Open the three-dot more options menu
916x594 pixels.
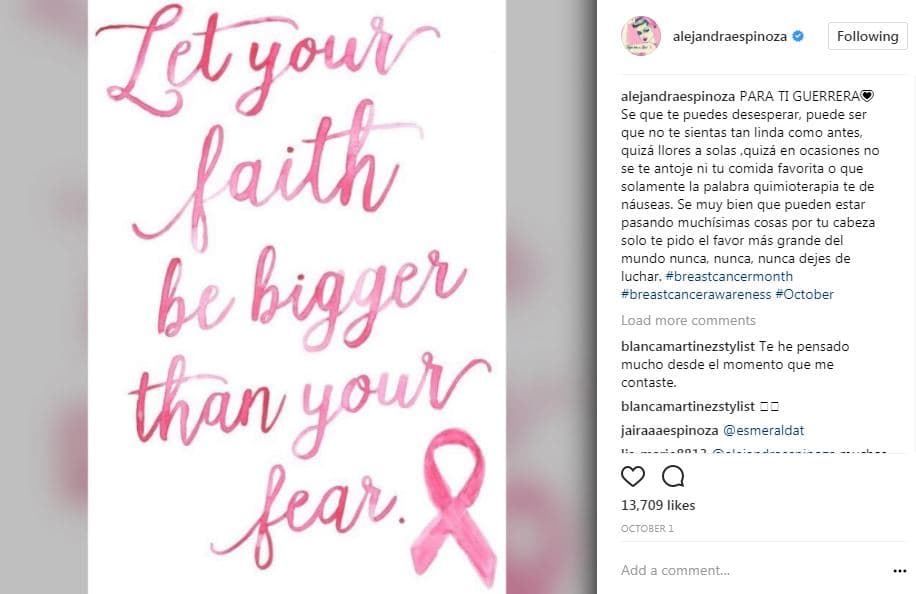pyautogui.click(x=900, y=571)
